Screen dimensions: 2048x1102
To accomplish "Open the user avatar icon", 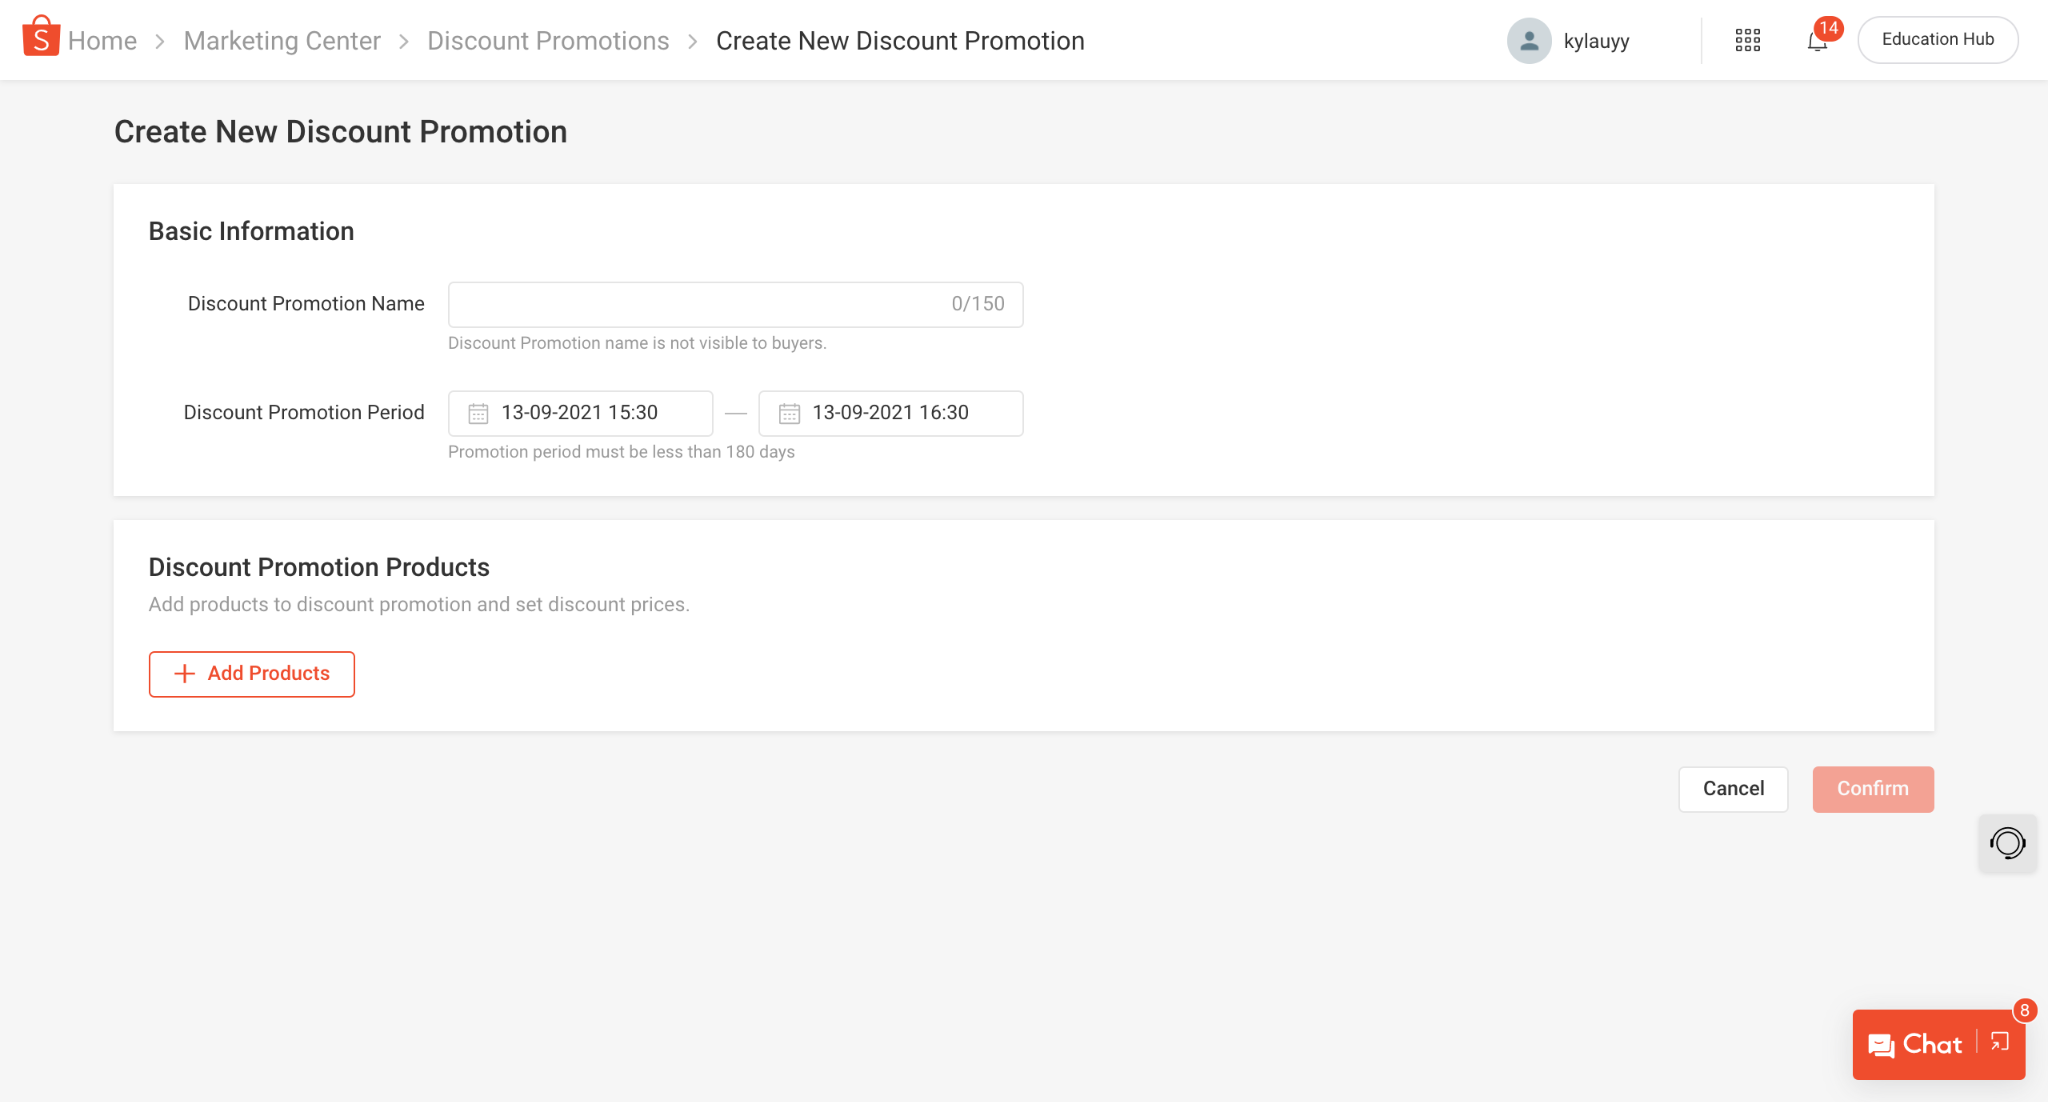I will (1529, 41).
